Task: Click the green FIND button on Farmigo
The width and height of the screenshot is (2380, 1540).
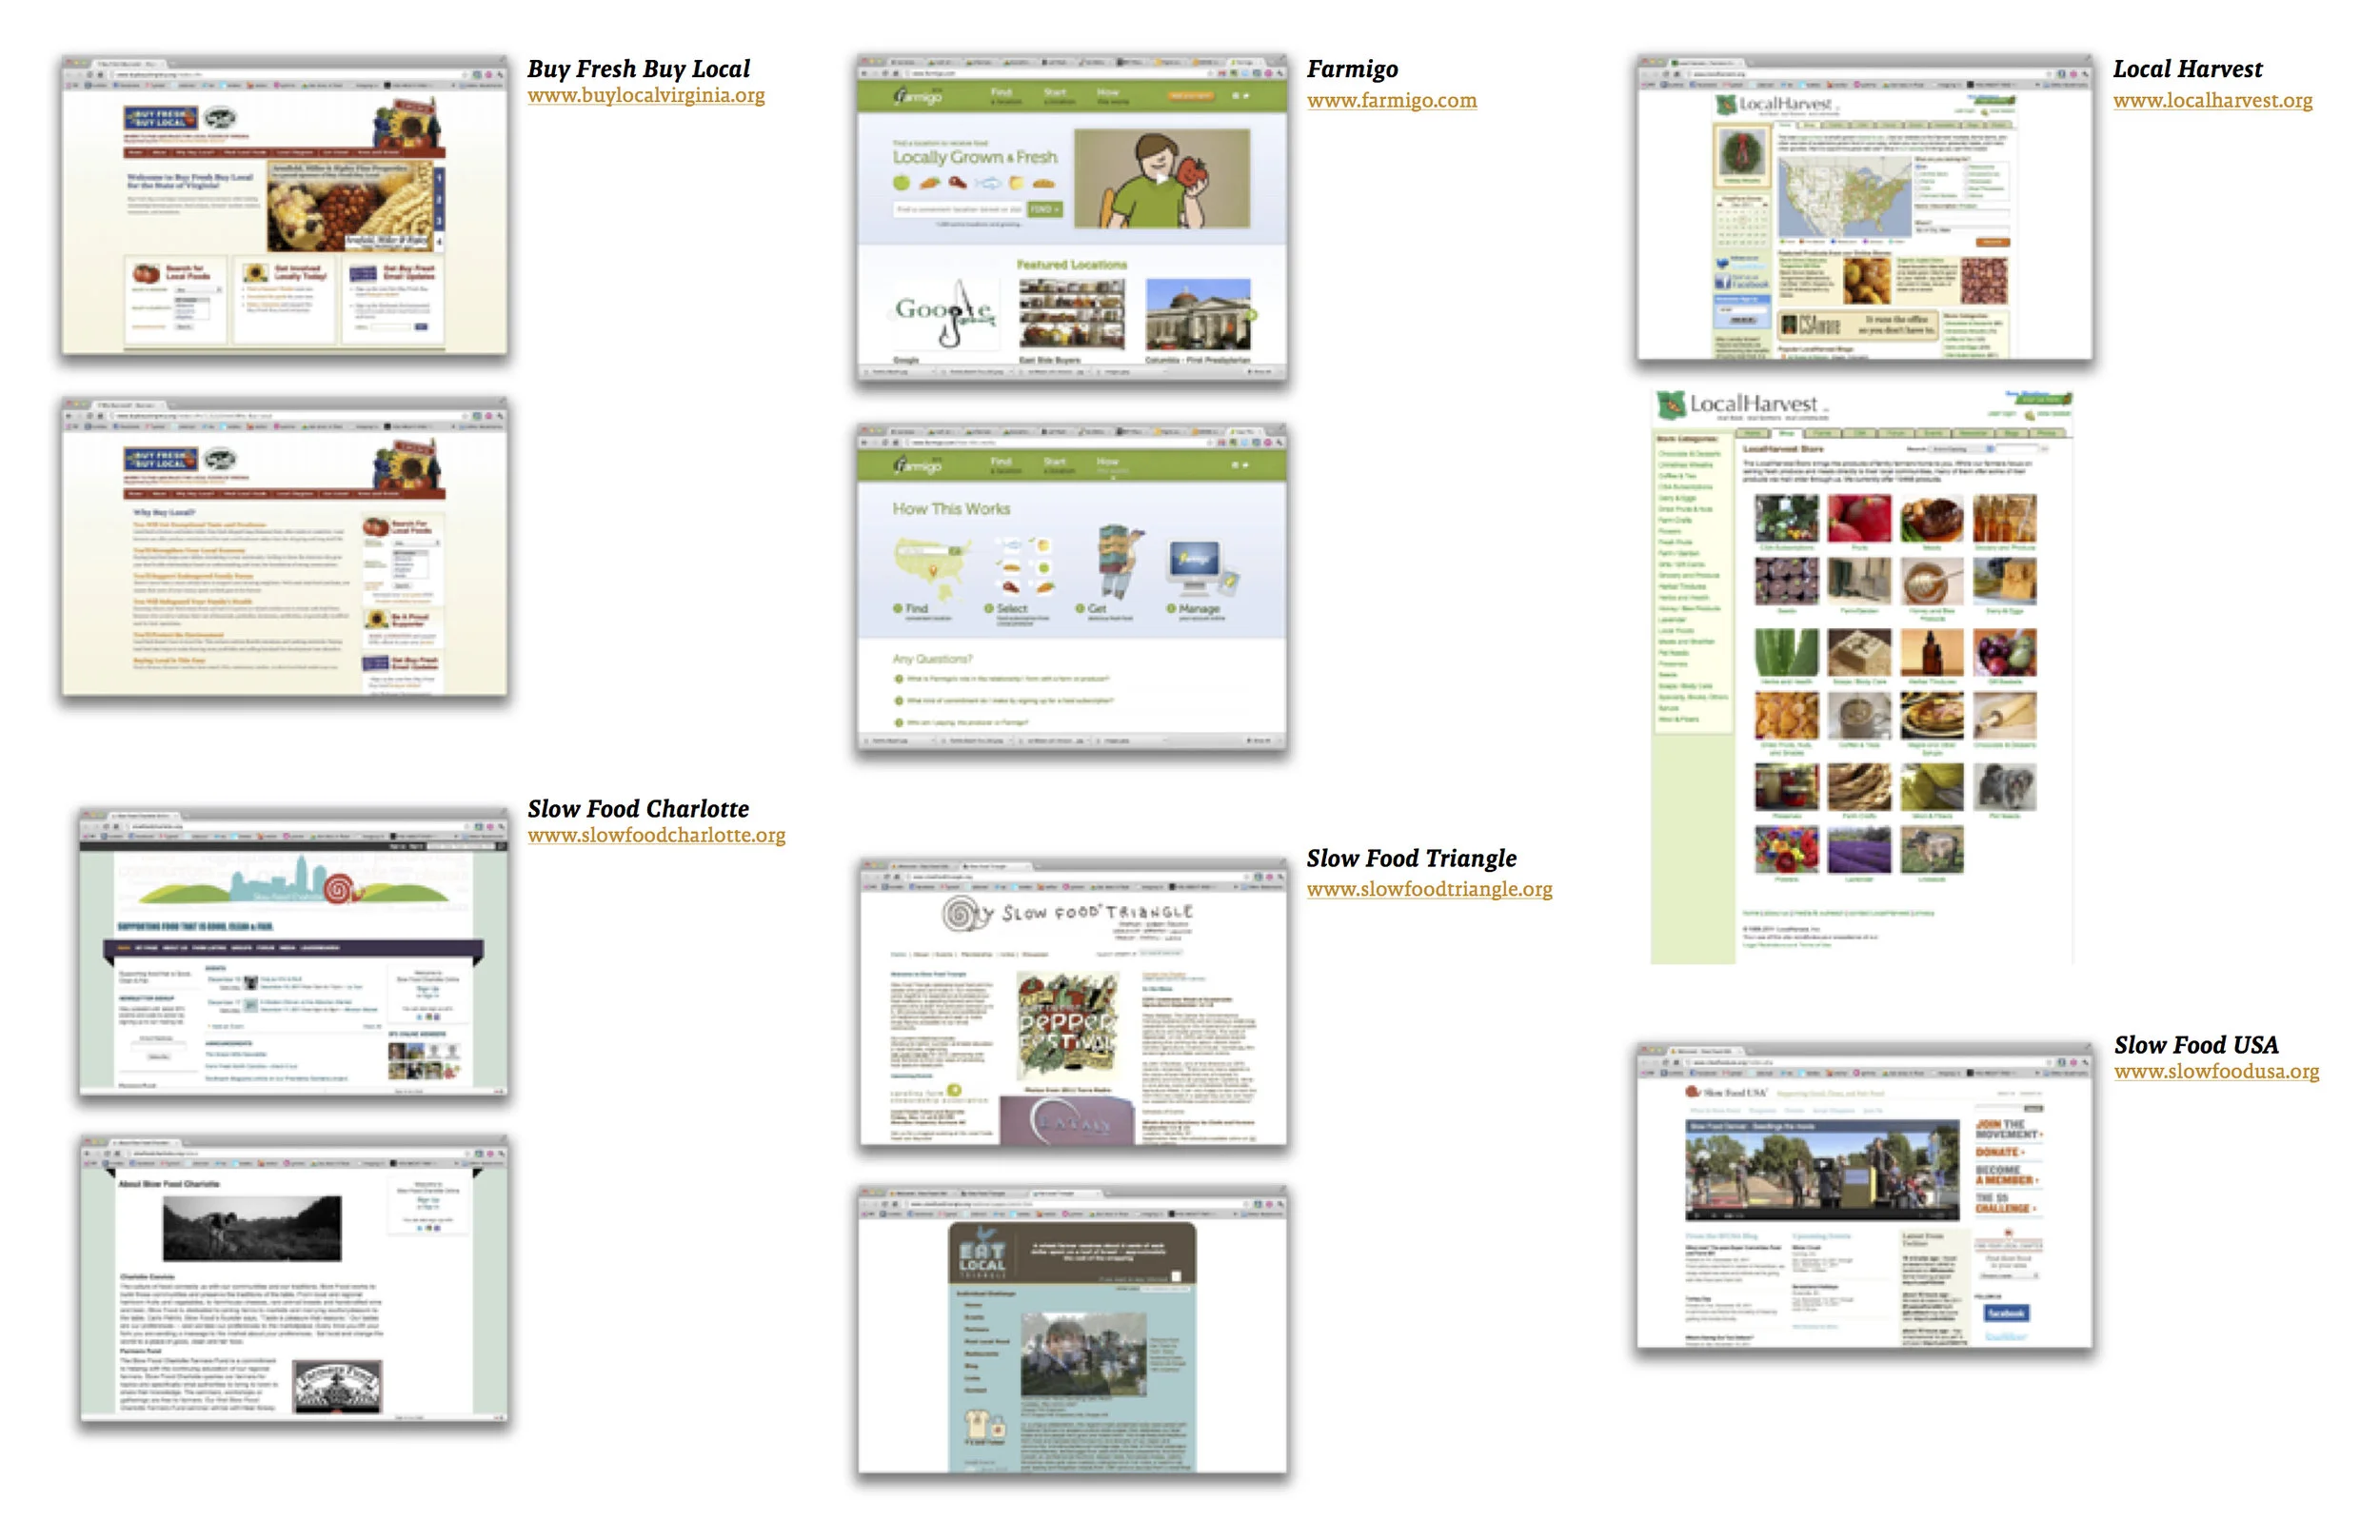Action: point(1045,209)
